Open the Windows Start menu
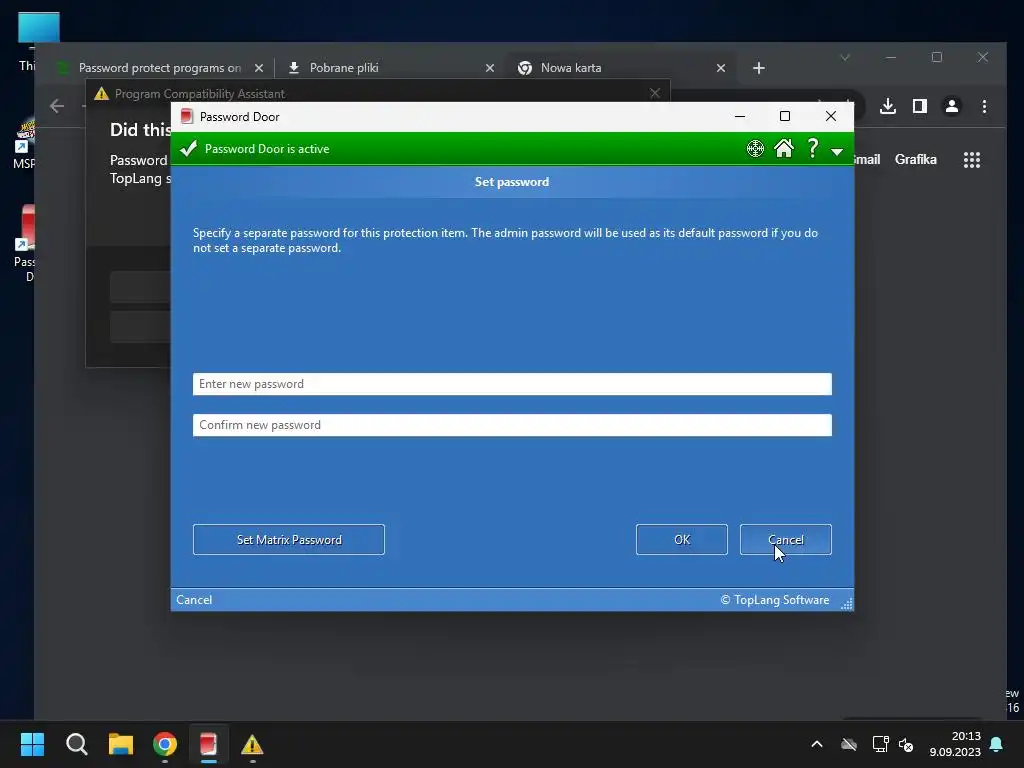The width and height of the screenshot is (1024, 768). (x=32, y=744)
